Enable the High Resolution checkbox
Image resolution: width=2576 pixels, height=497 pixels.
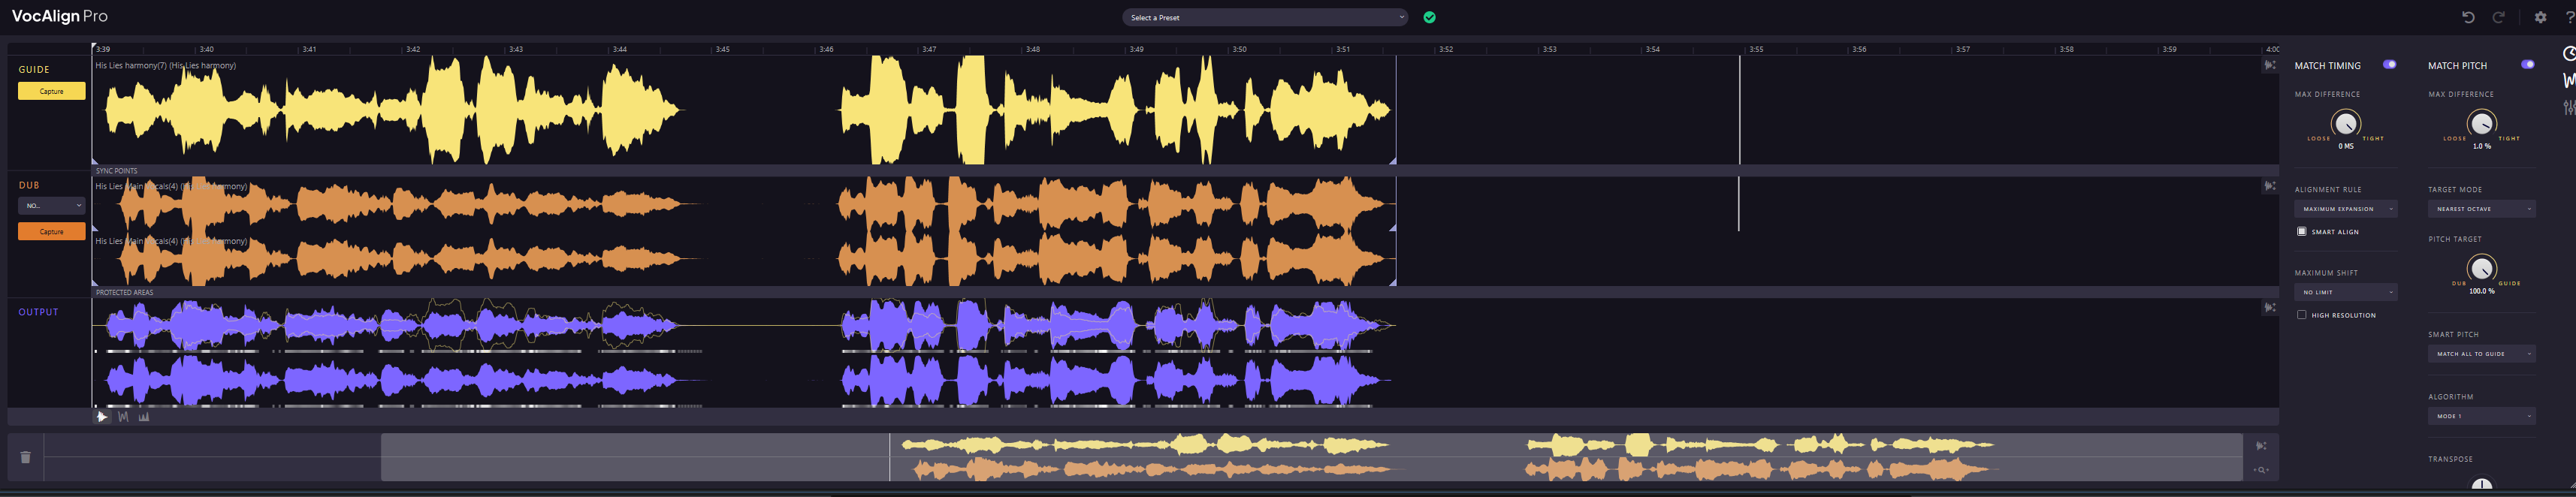2302,315
